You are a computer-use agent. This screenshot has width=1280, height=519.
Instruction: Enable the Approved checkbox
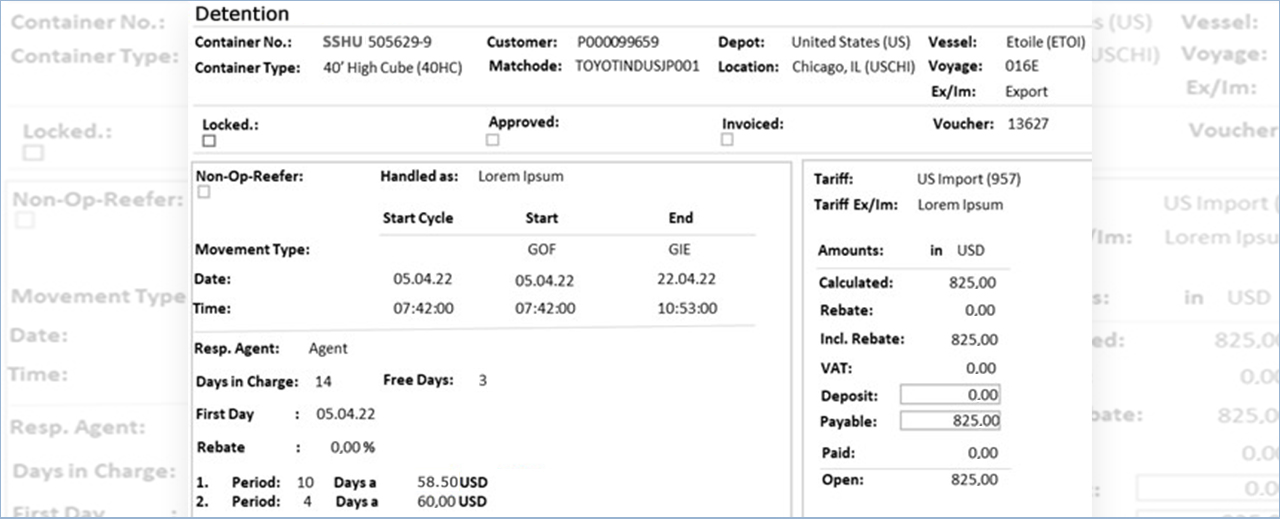point(494,139)
